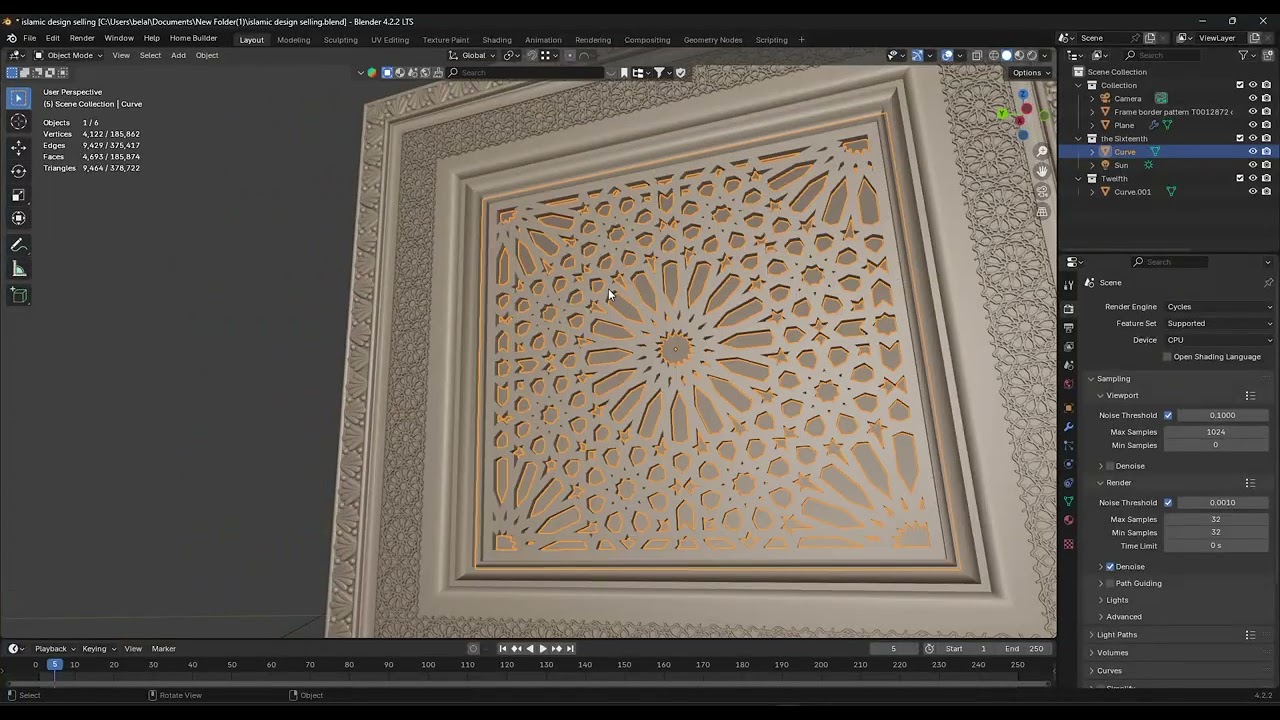This screenshot has width=1280, height=720.
Task: Open the Playback popover in timeline
Action: click(54, 649)
